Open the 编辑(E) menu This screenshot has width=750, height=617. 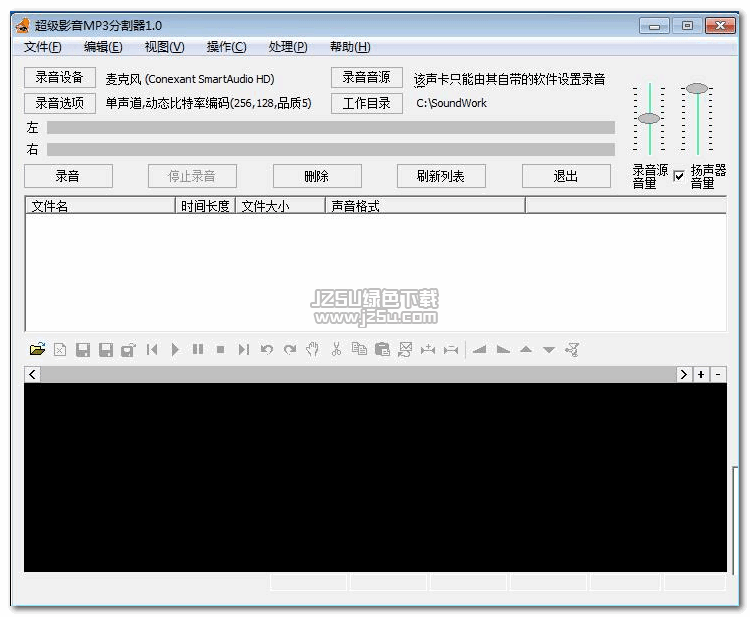[103, 47]
